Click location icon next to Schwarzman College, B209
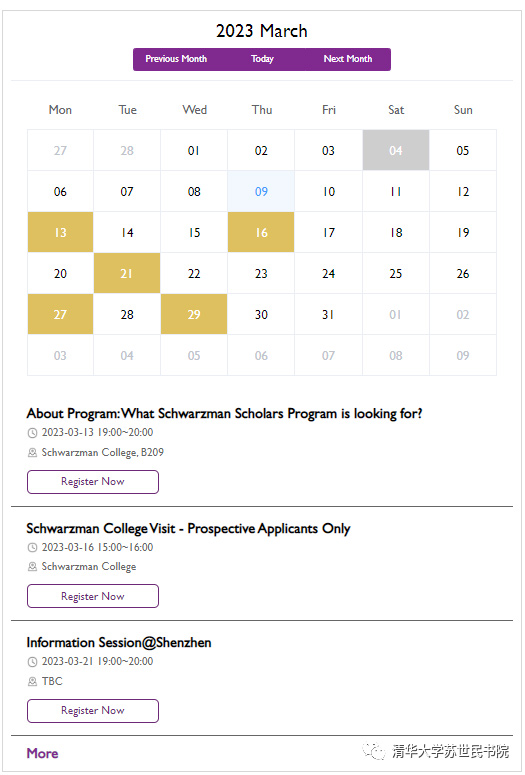Image resolution: width=525 pixels, height=775 pixels. (x=32, y=453)
